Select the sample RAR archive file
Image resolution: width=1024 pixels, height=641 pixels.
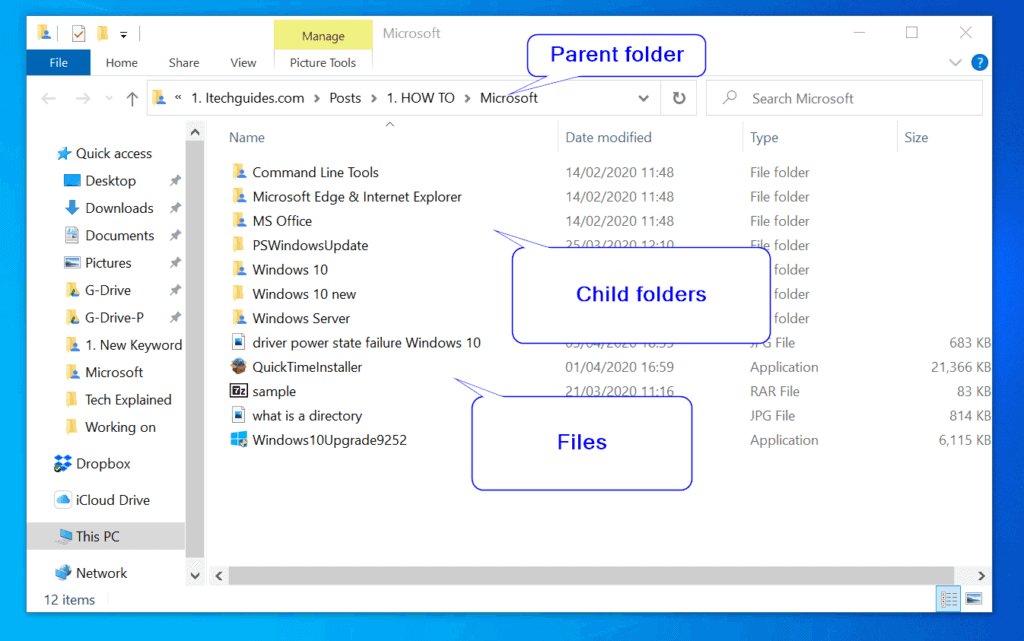click(263, 392)
